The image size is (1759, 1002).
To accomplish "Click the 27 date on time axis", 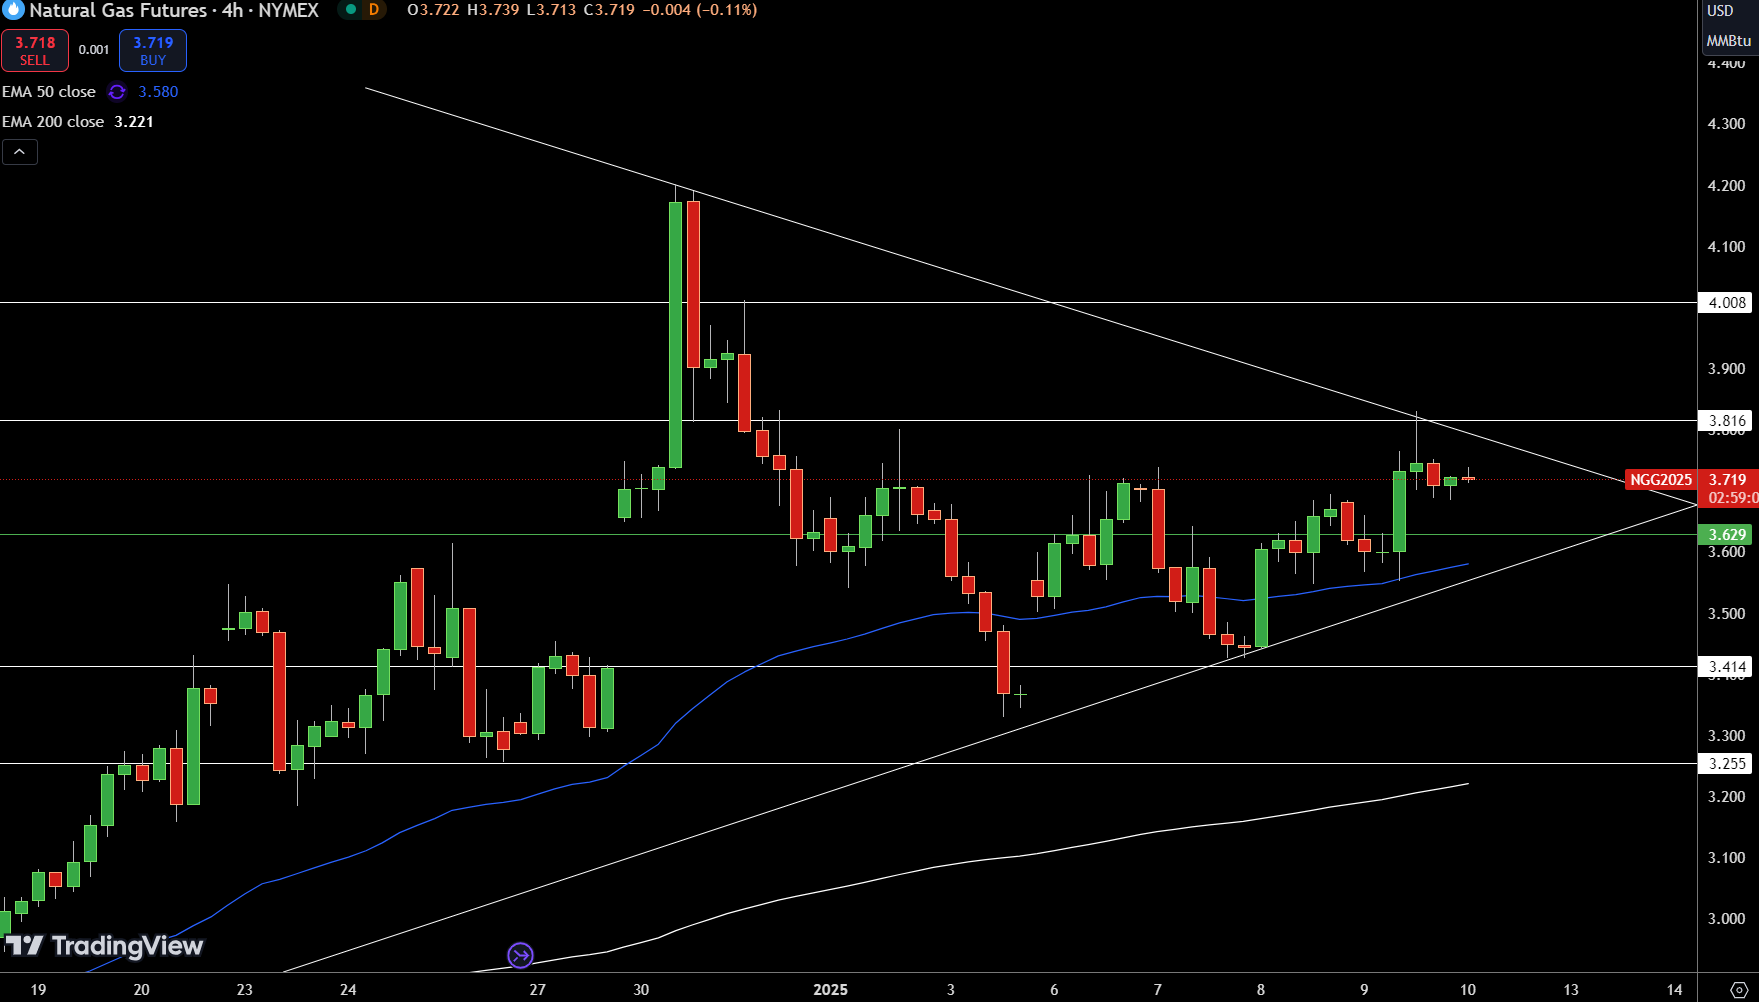I will (x=538, y=990).
